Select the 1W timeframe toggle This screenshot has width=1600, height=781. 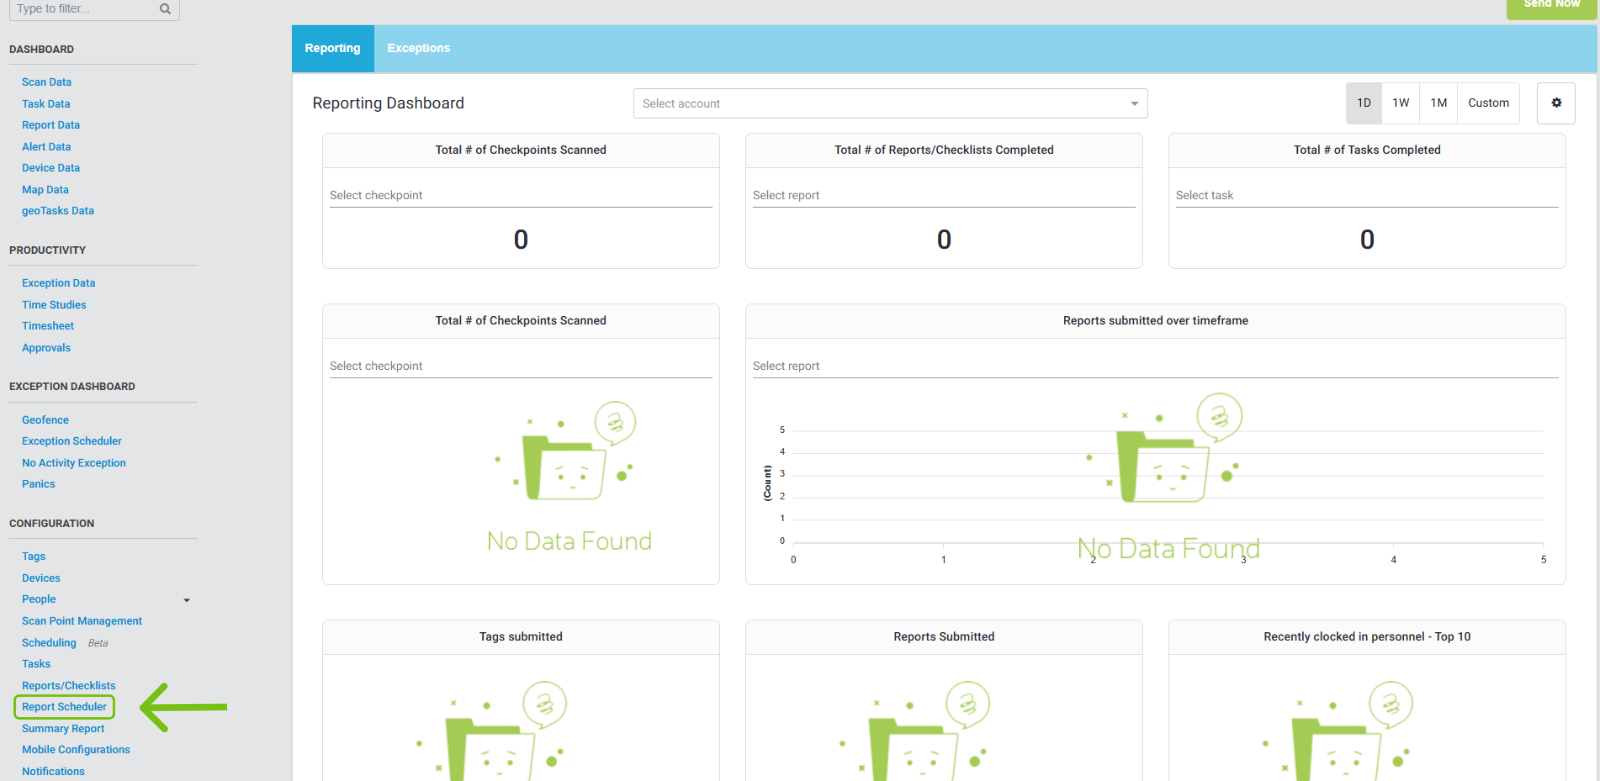click(1400, 103)
